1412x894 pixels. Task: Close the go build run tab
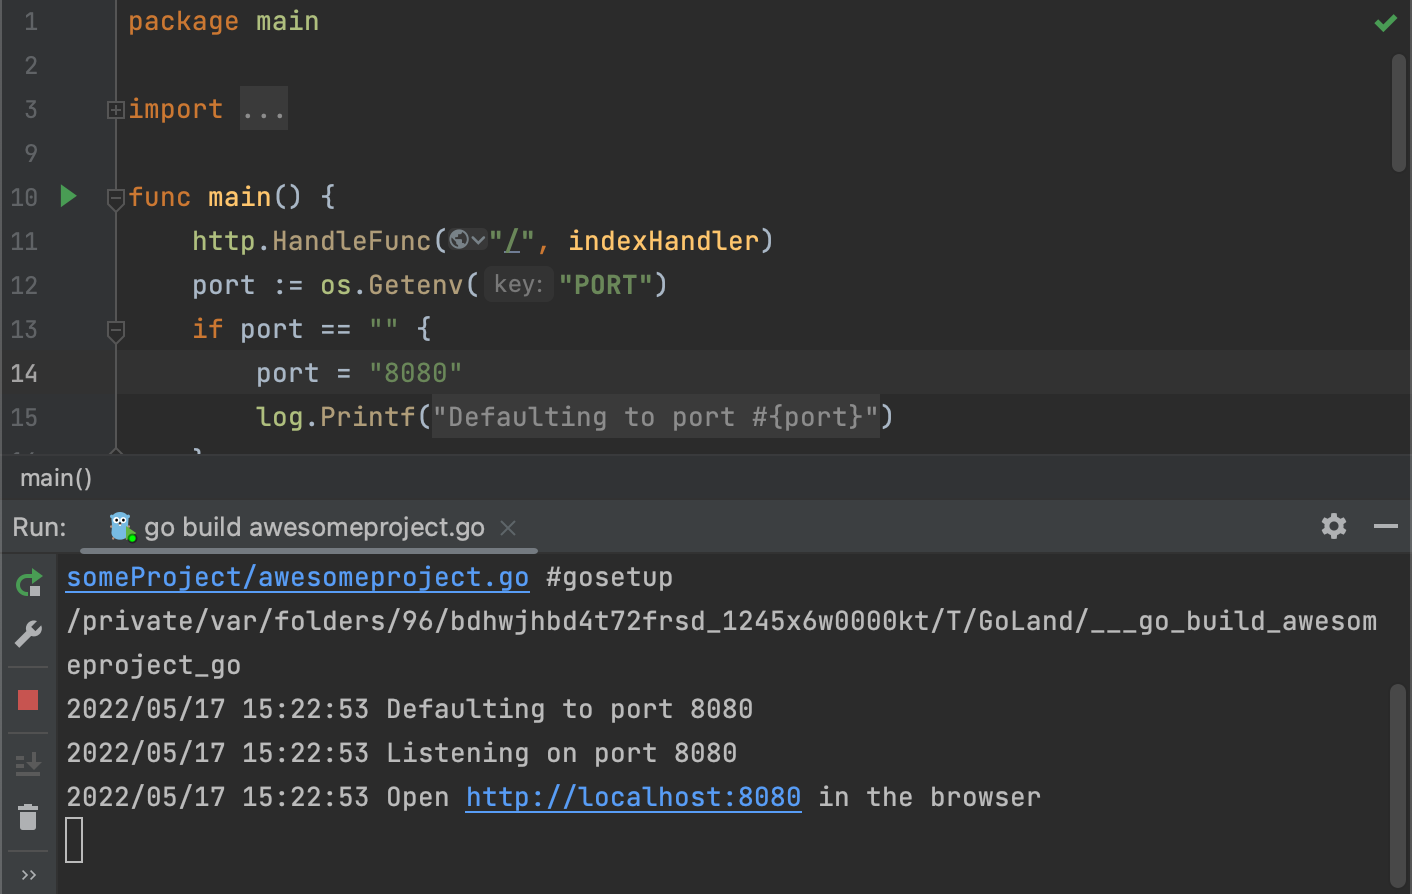click(508, 527)
